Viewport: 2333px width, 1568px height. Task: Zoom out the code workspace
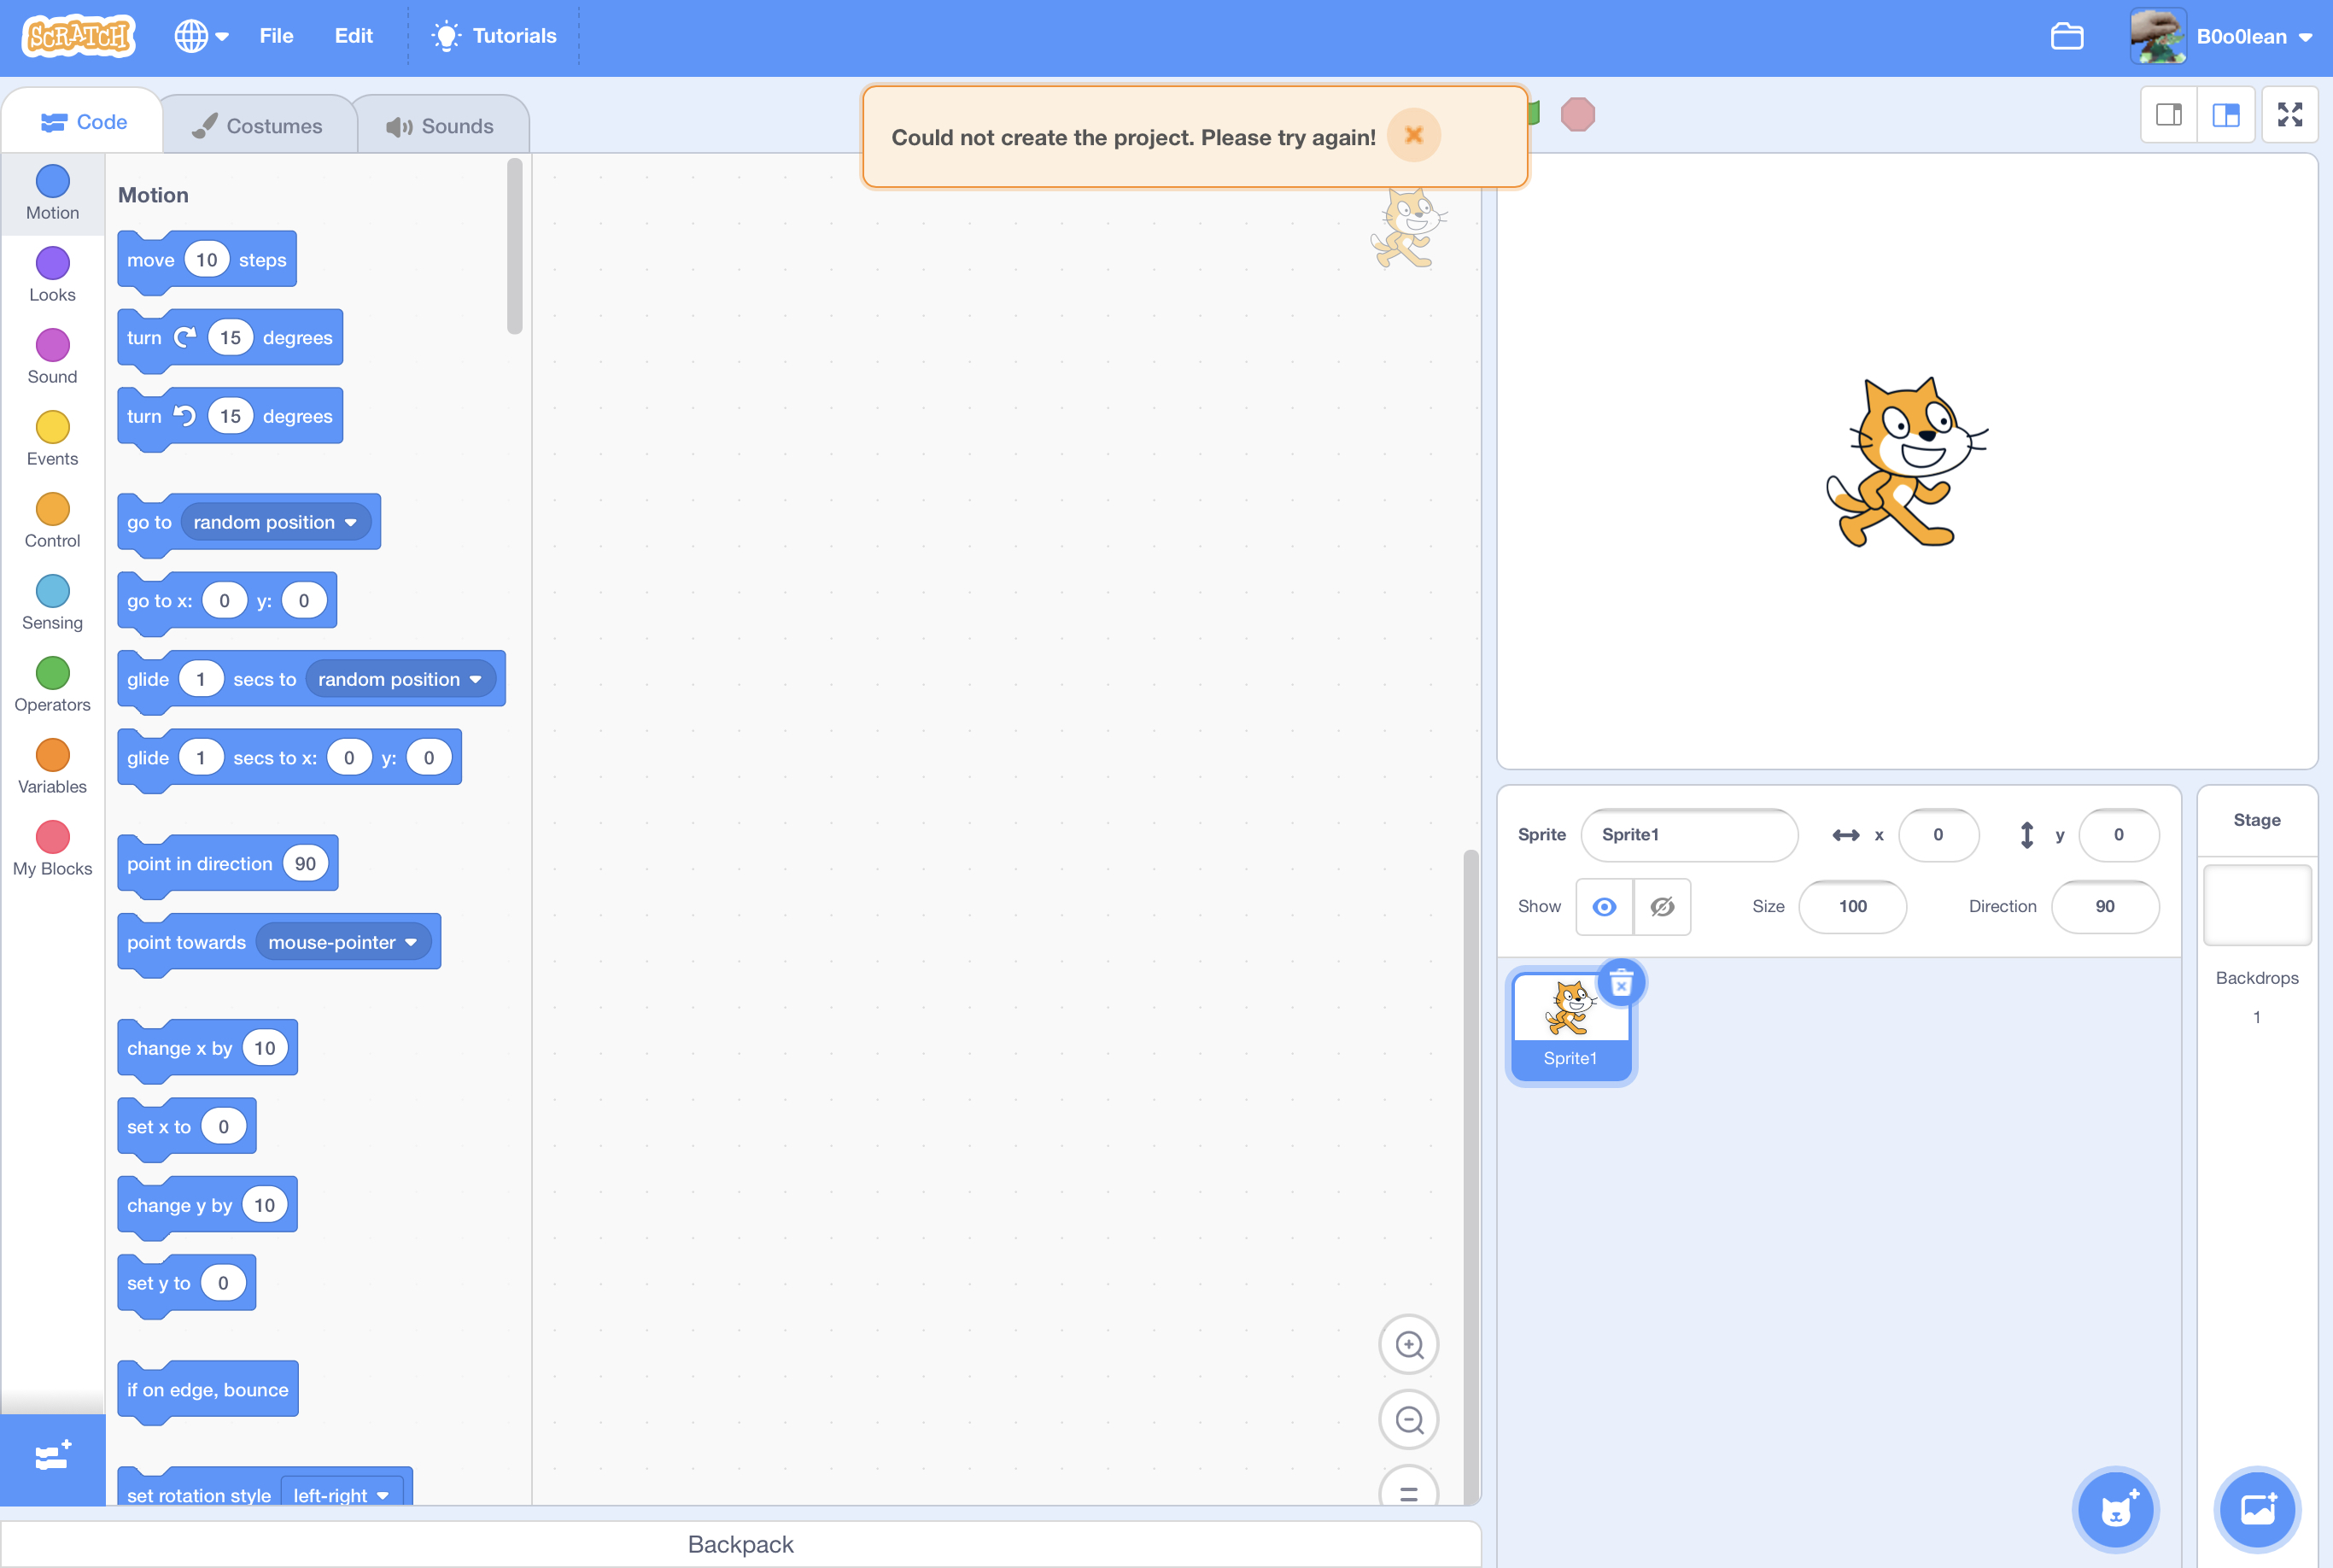click(x=1408, y=1419)
